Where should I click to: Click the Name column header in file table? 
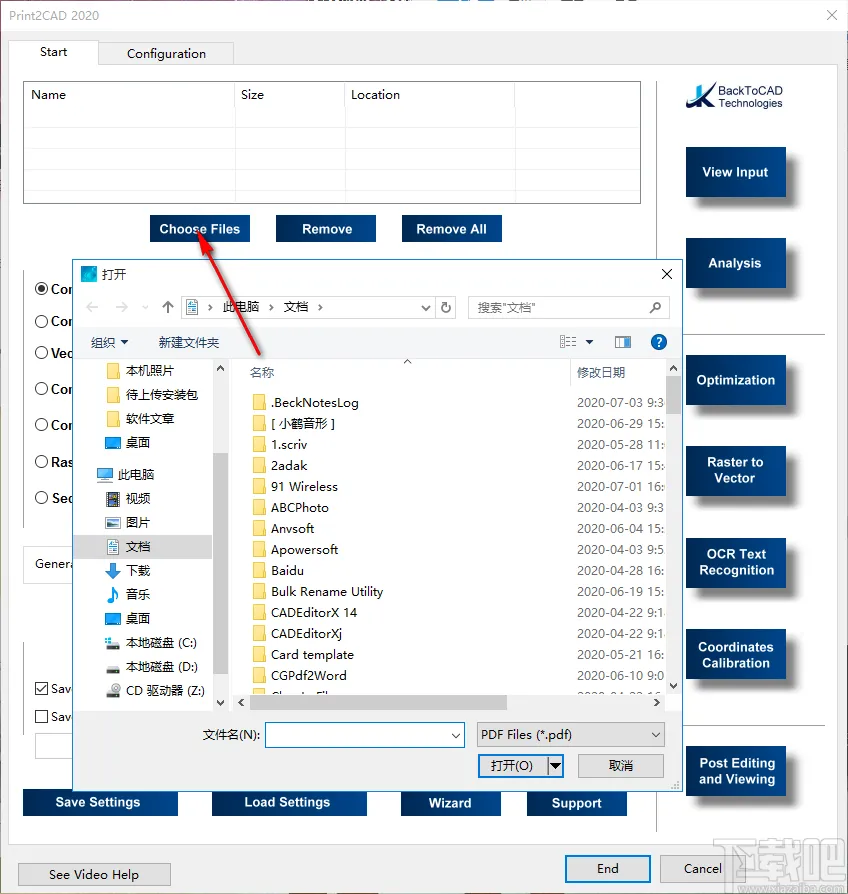(48, 95)
